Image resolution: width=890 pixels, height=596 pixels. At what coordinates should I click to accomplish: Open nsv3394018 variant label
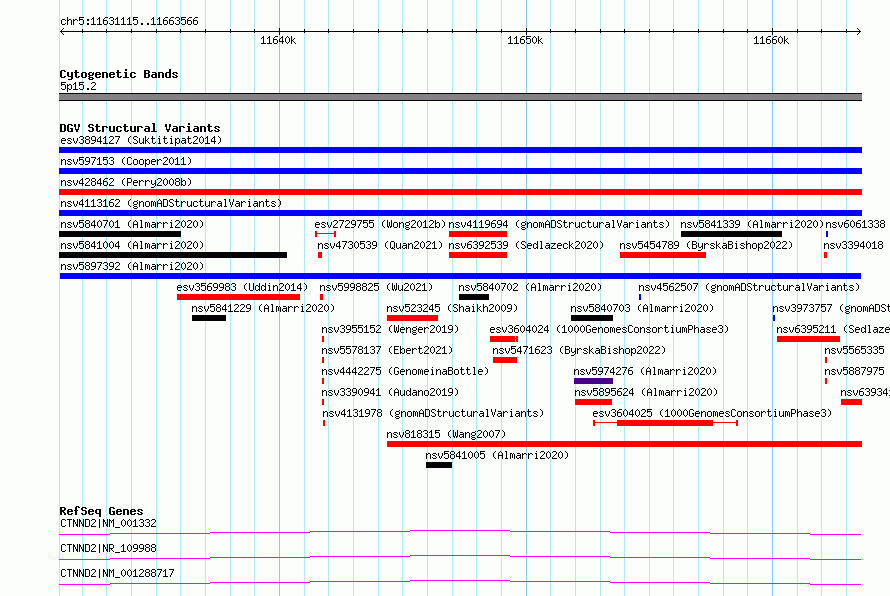tap(854, 245)
